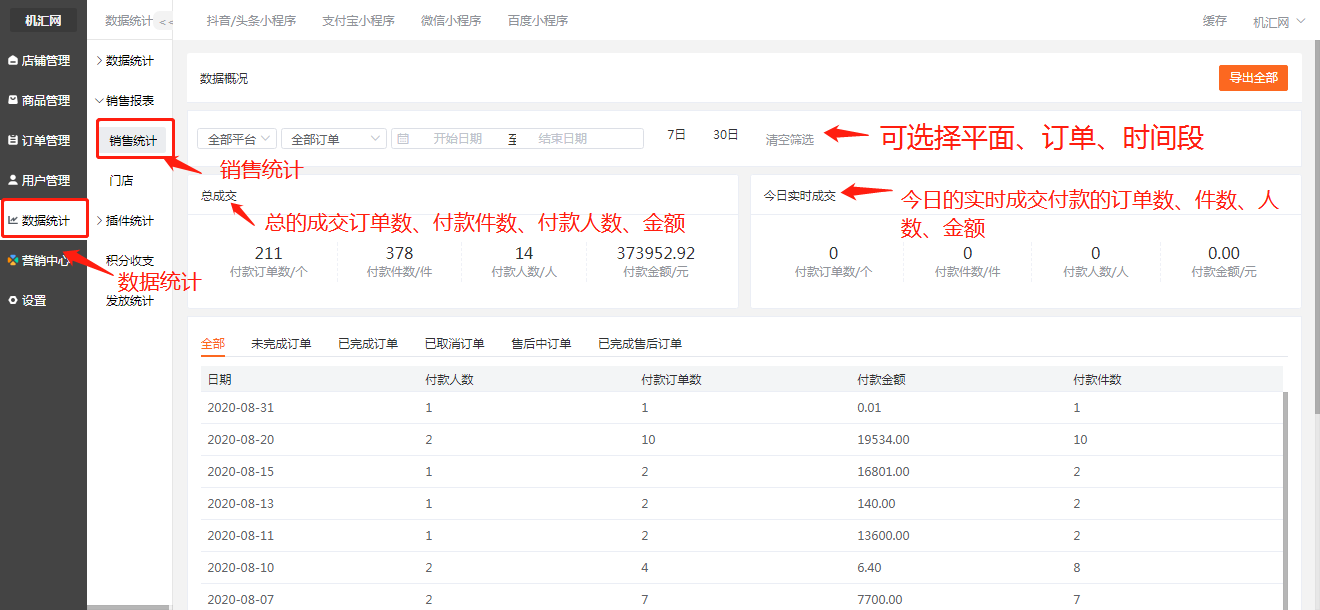
Task: Click the 付款件数 column header
Action: click(1097, 379)
